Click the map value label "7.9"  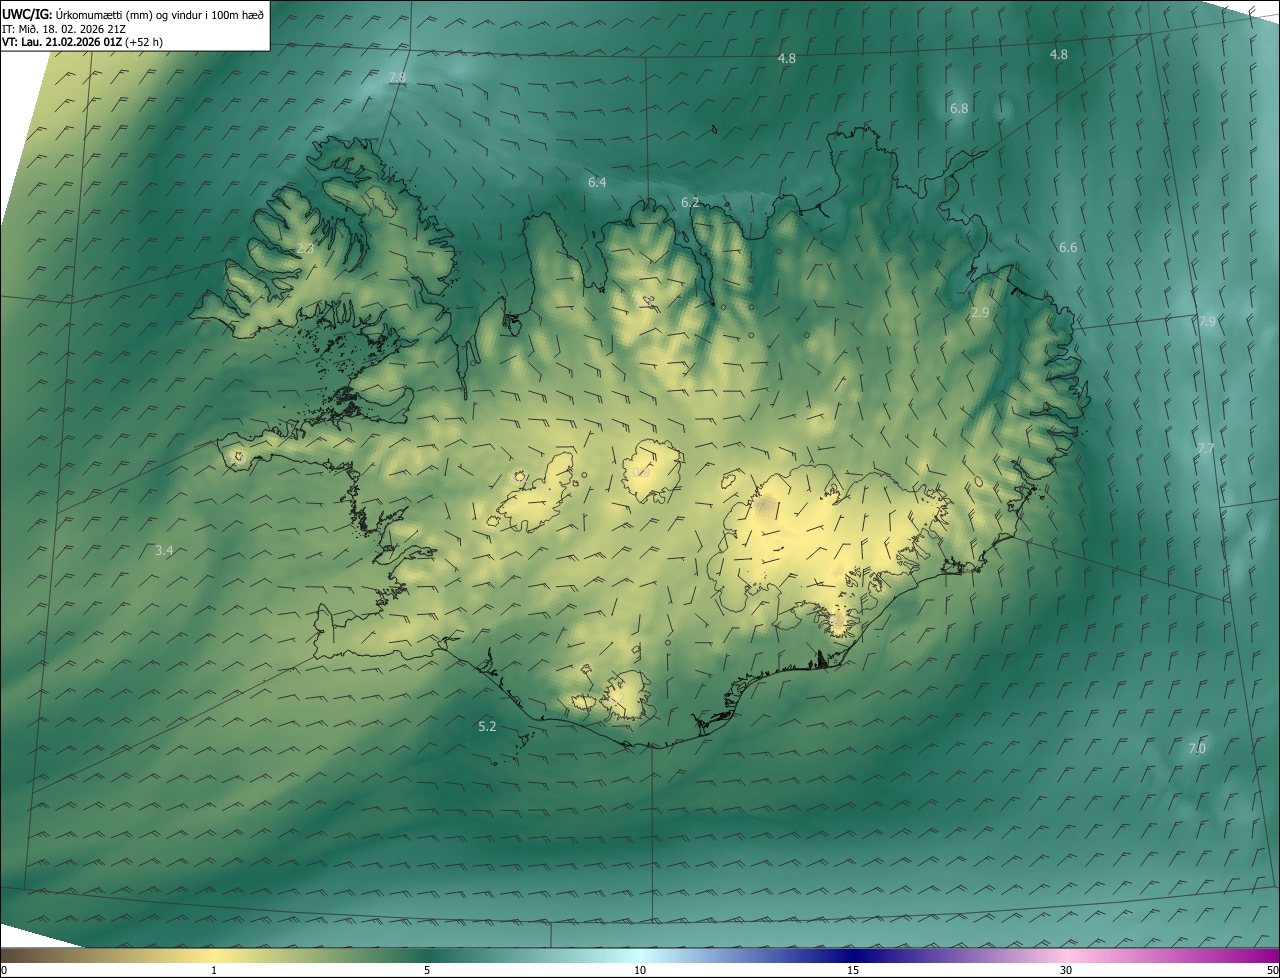1207,321
